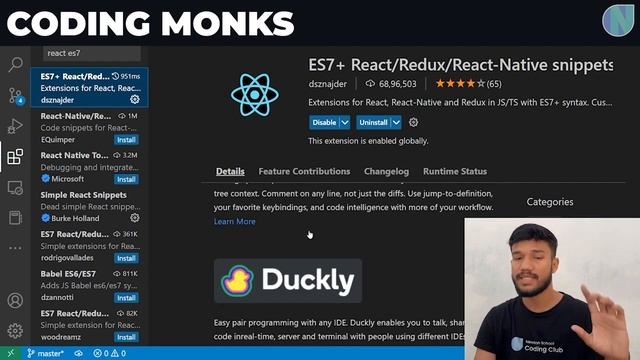Select React Native To... extension entry

coord(89,167)
